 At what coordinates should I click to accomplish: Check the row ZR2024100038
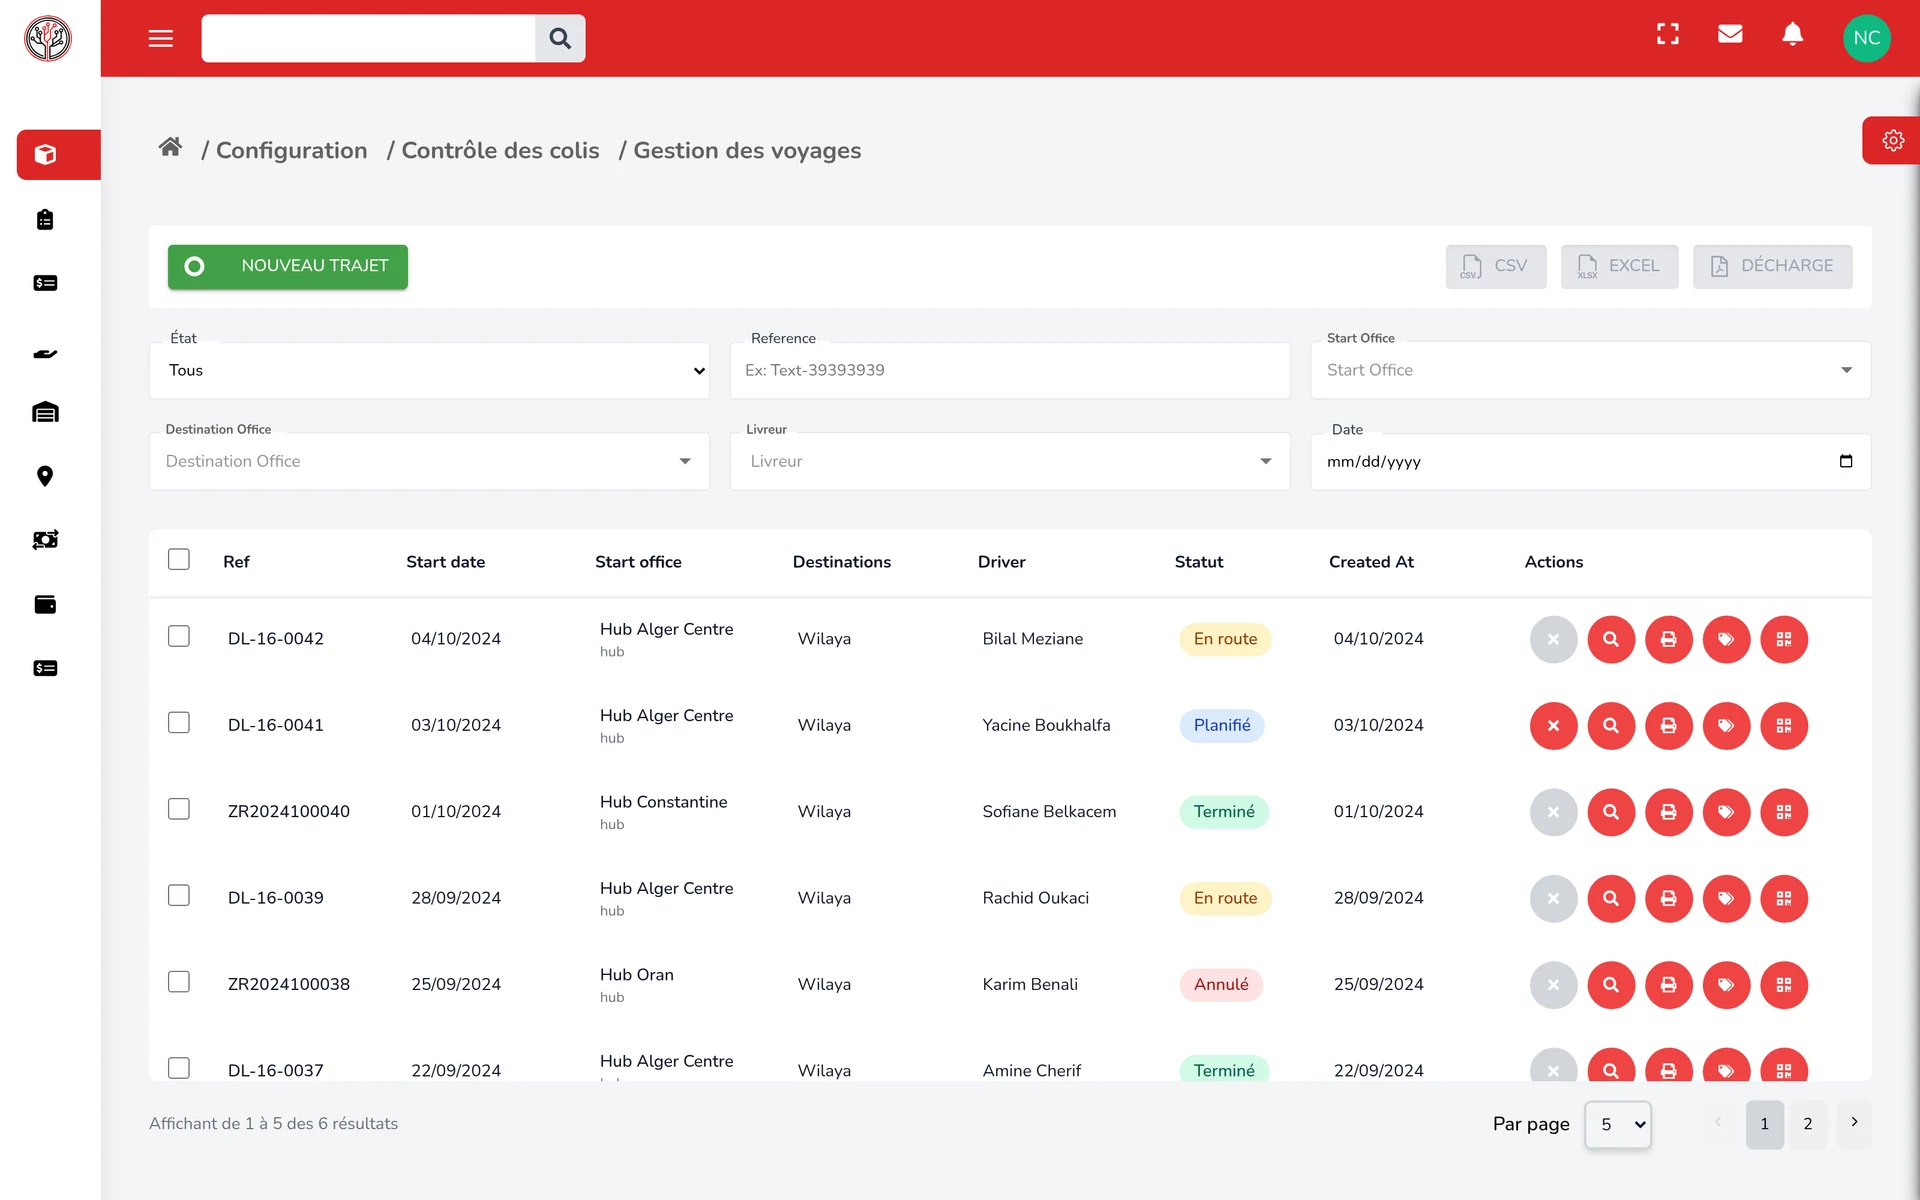(x=179, y=982)
